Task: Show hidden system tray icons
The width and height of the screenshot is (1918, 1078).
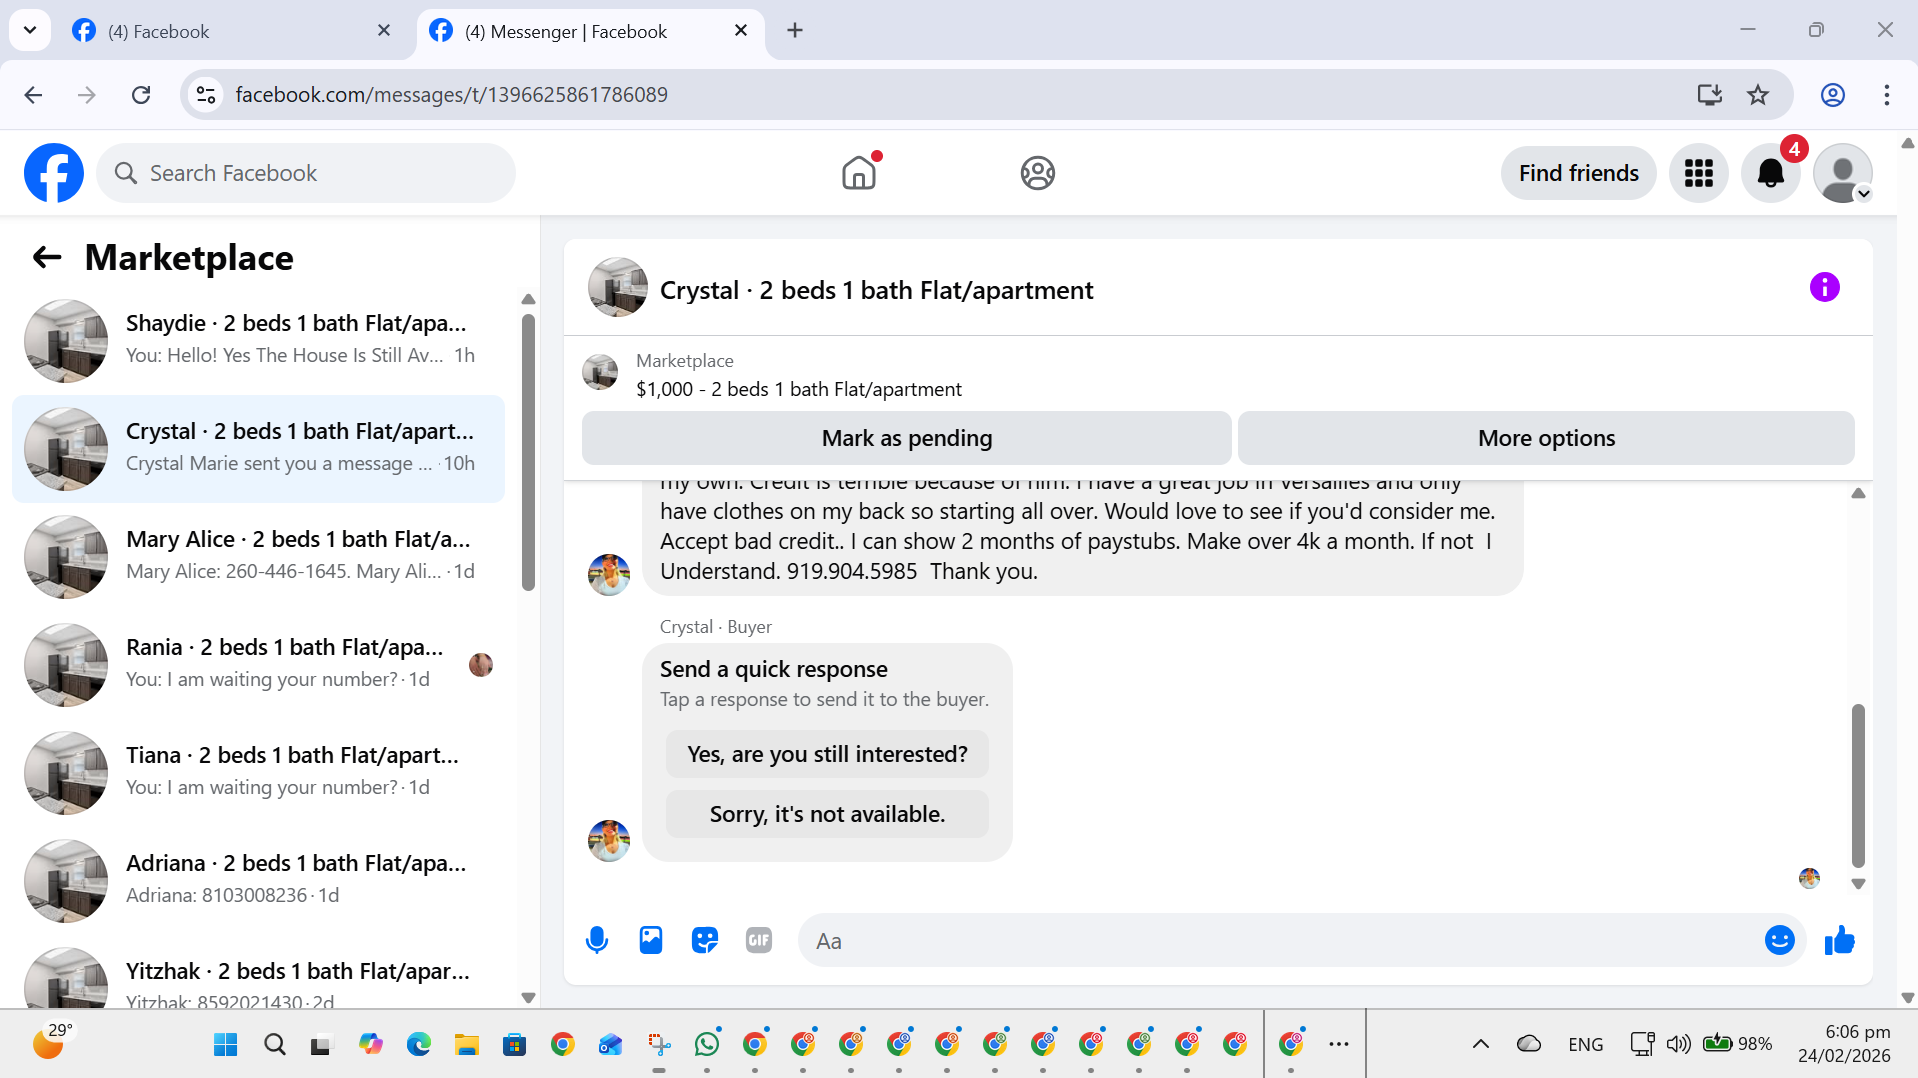Action: (1480, 1044)
